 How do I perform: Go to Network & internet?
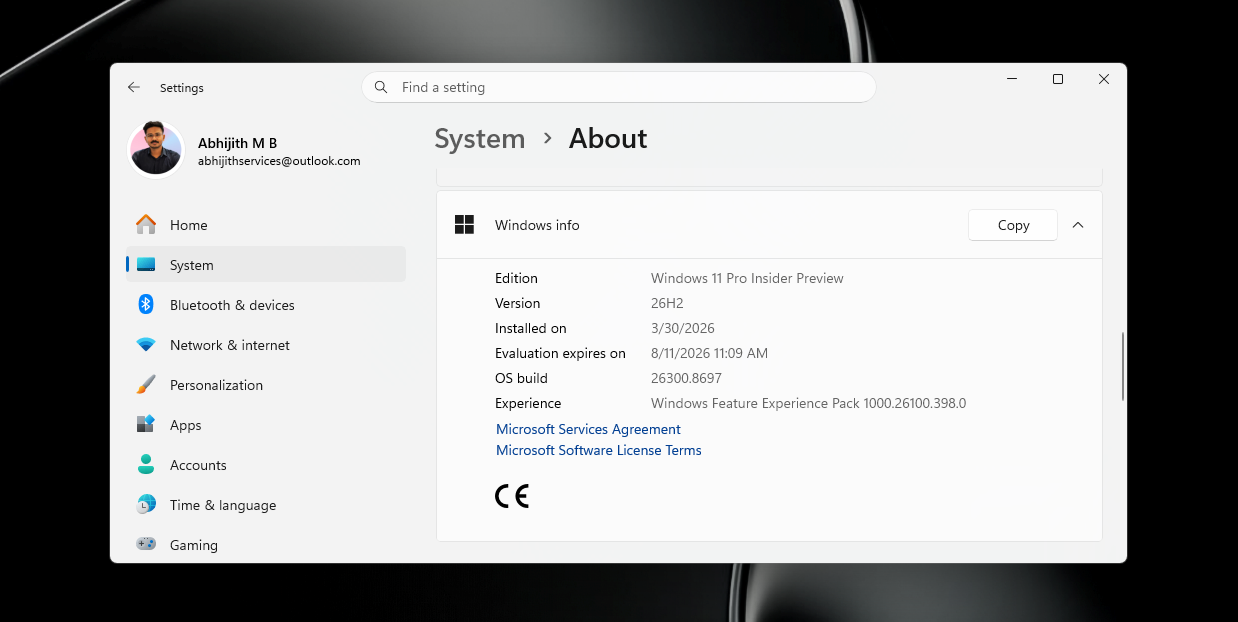[266, 345]
